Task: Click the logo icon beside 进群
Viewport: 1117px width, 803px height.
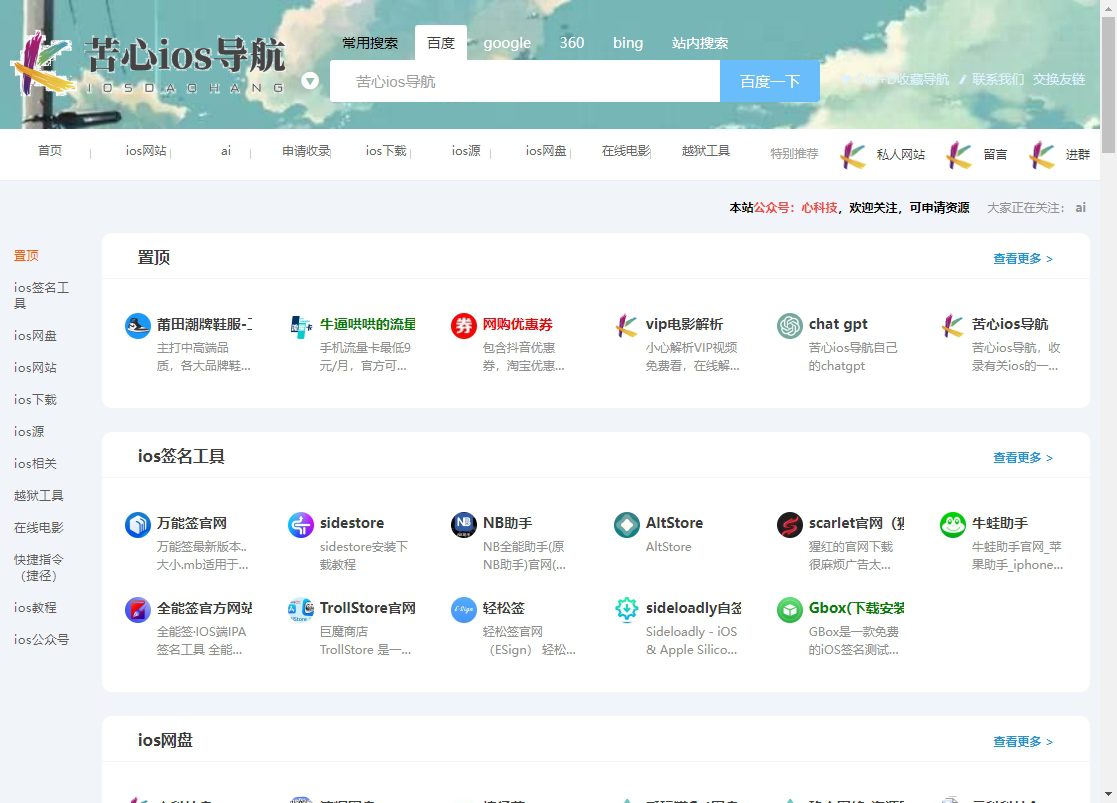Action: point(1042,155)
